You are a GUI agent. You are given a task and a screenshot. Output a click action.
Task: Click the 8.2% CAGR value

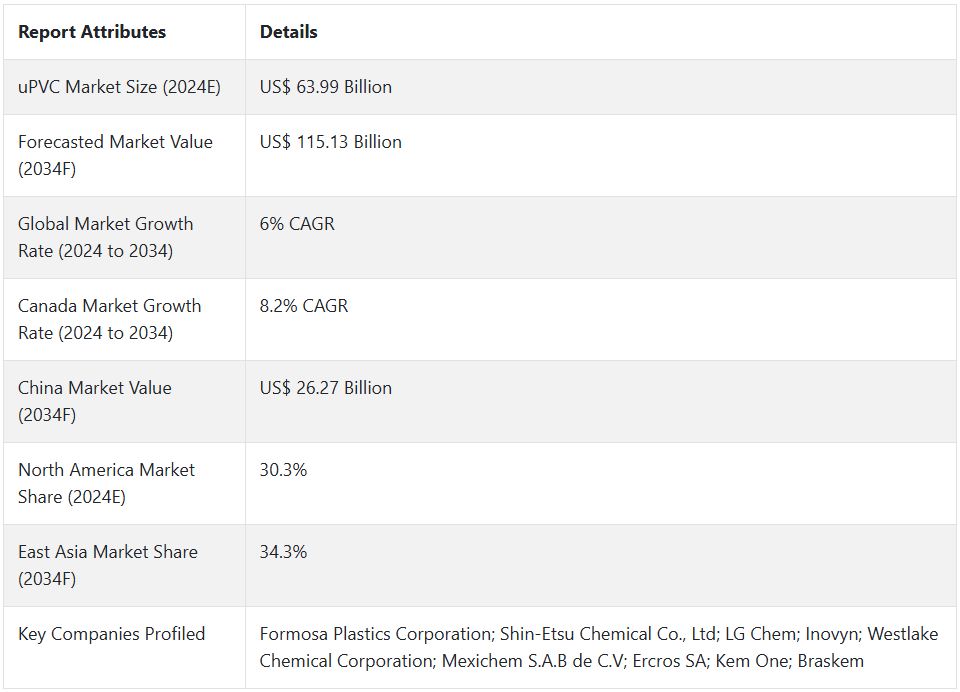pyautogui.click(x=304, y=306)
